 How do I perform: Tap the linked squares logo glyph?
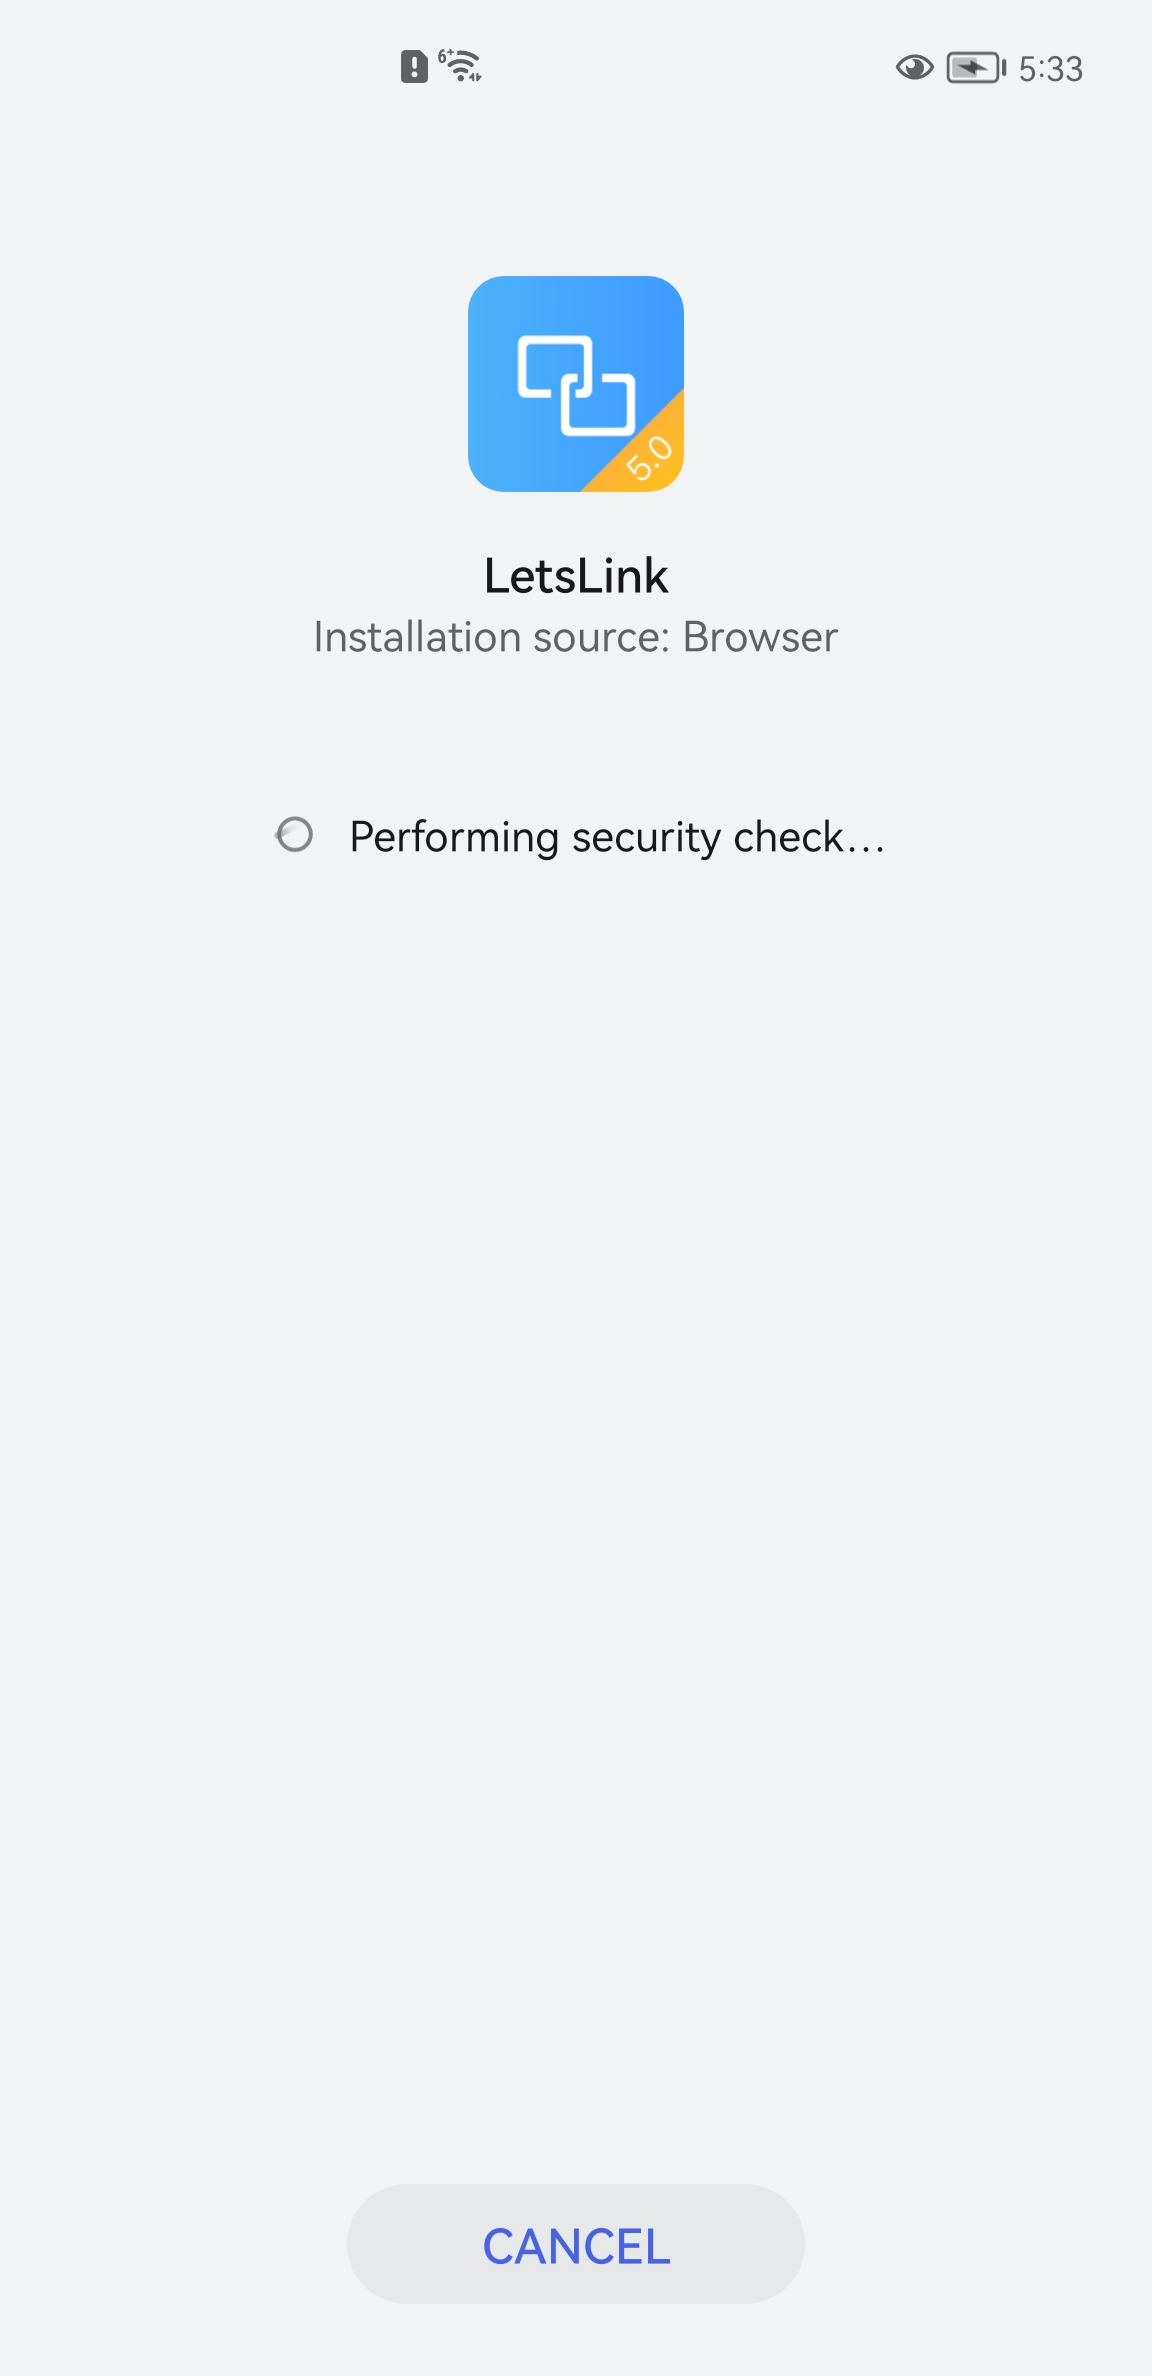(x=576, y=385)
